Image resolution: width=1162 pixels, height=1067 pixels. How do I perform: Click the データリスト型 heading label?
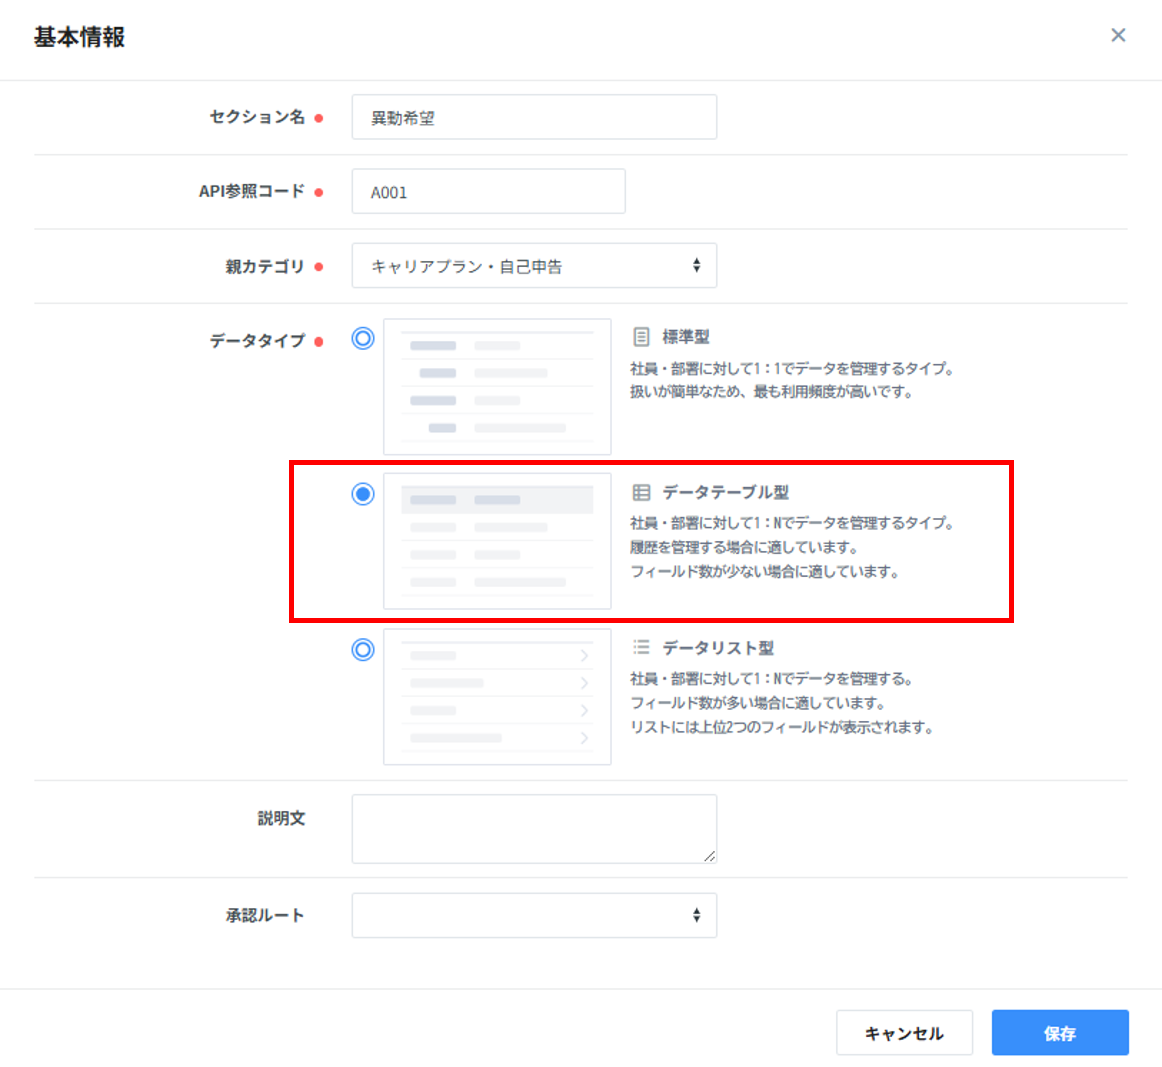click(x=718, y=648)
